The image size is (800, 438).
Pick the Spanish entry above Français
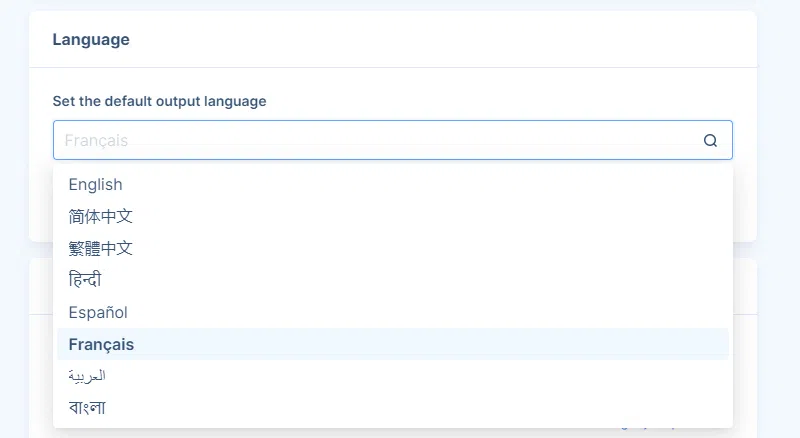[98, 312]
